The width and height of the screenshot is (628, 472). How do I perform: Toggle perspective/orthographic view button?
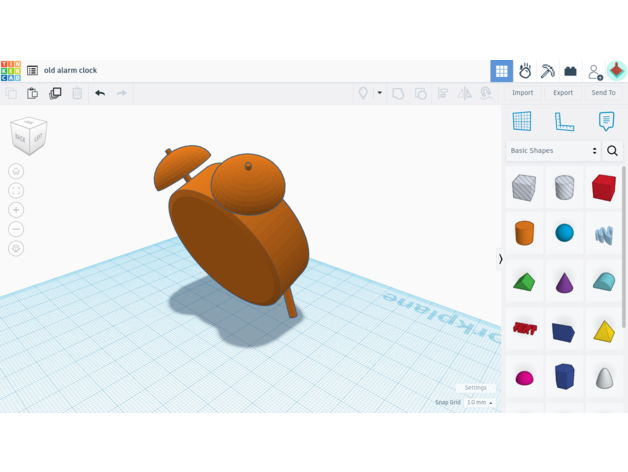pos(16,248)
